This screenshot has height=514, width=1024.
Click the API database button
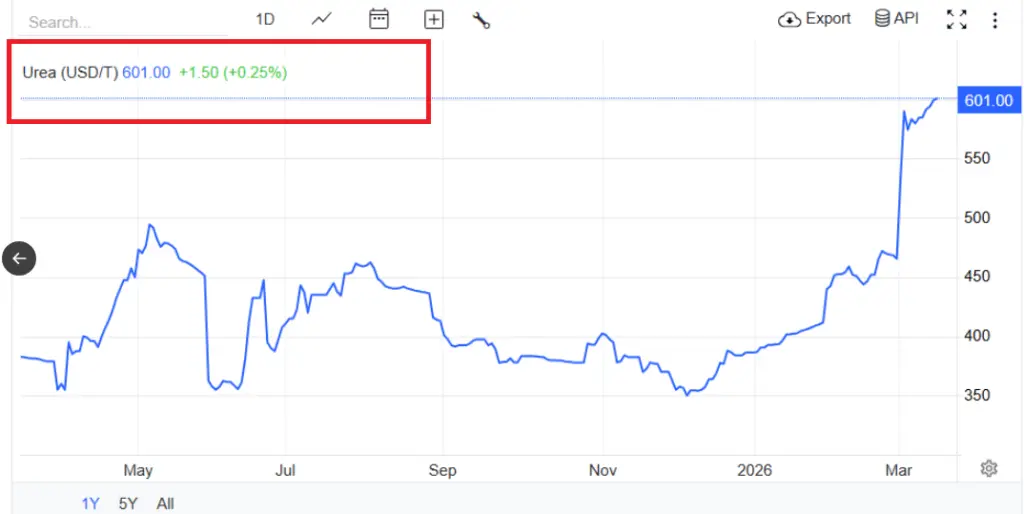[x=896, y=19]
